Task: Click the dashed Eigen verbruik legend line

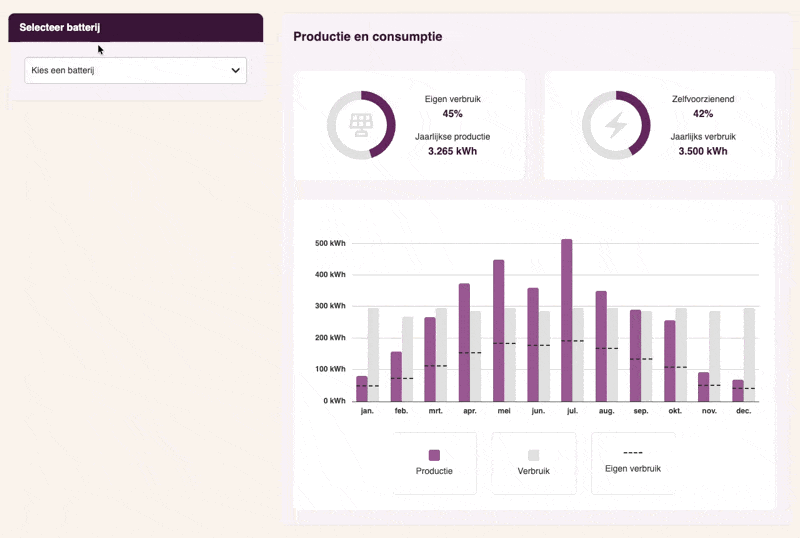Action: click(x=632, y=453)
